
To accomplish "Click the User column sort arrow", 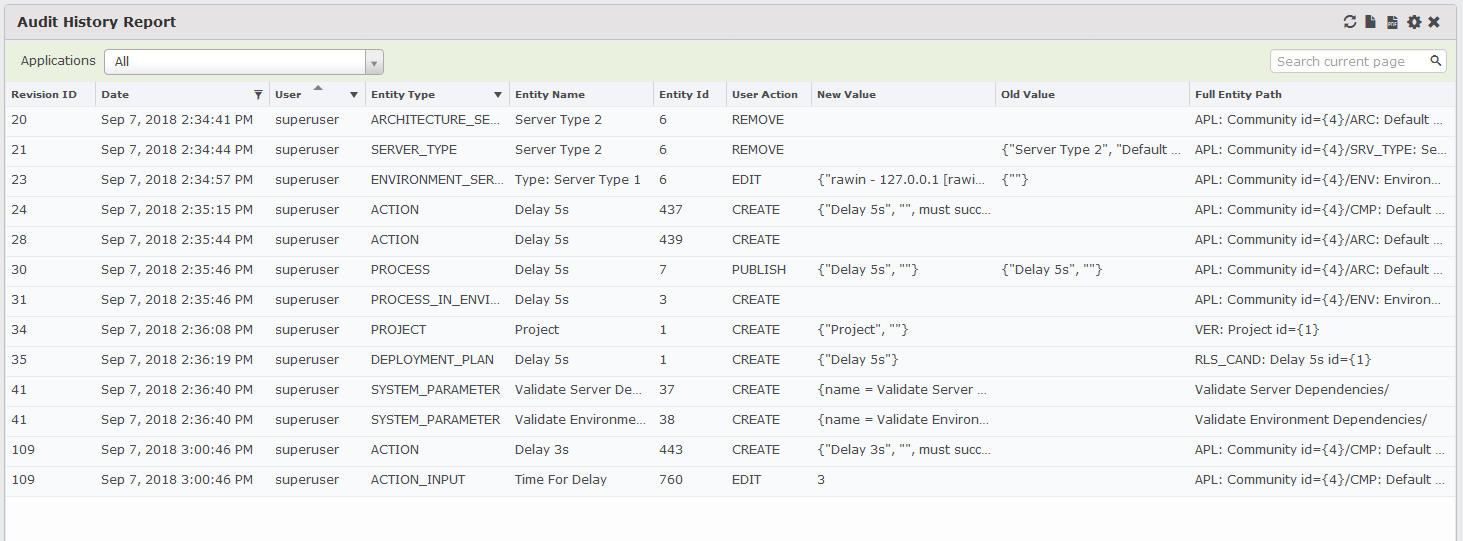I will [318, 88].
